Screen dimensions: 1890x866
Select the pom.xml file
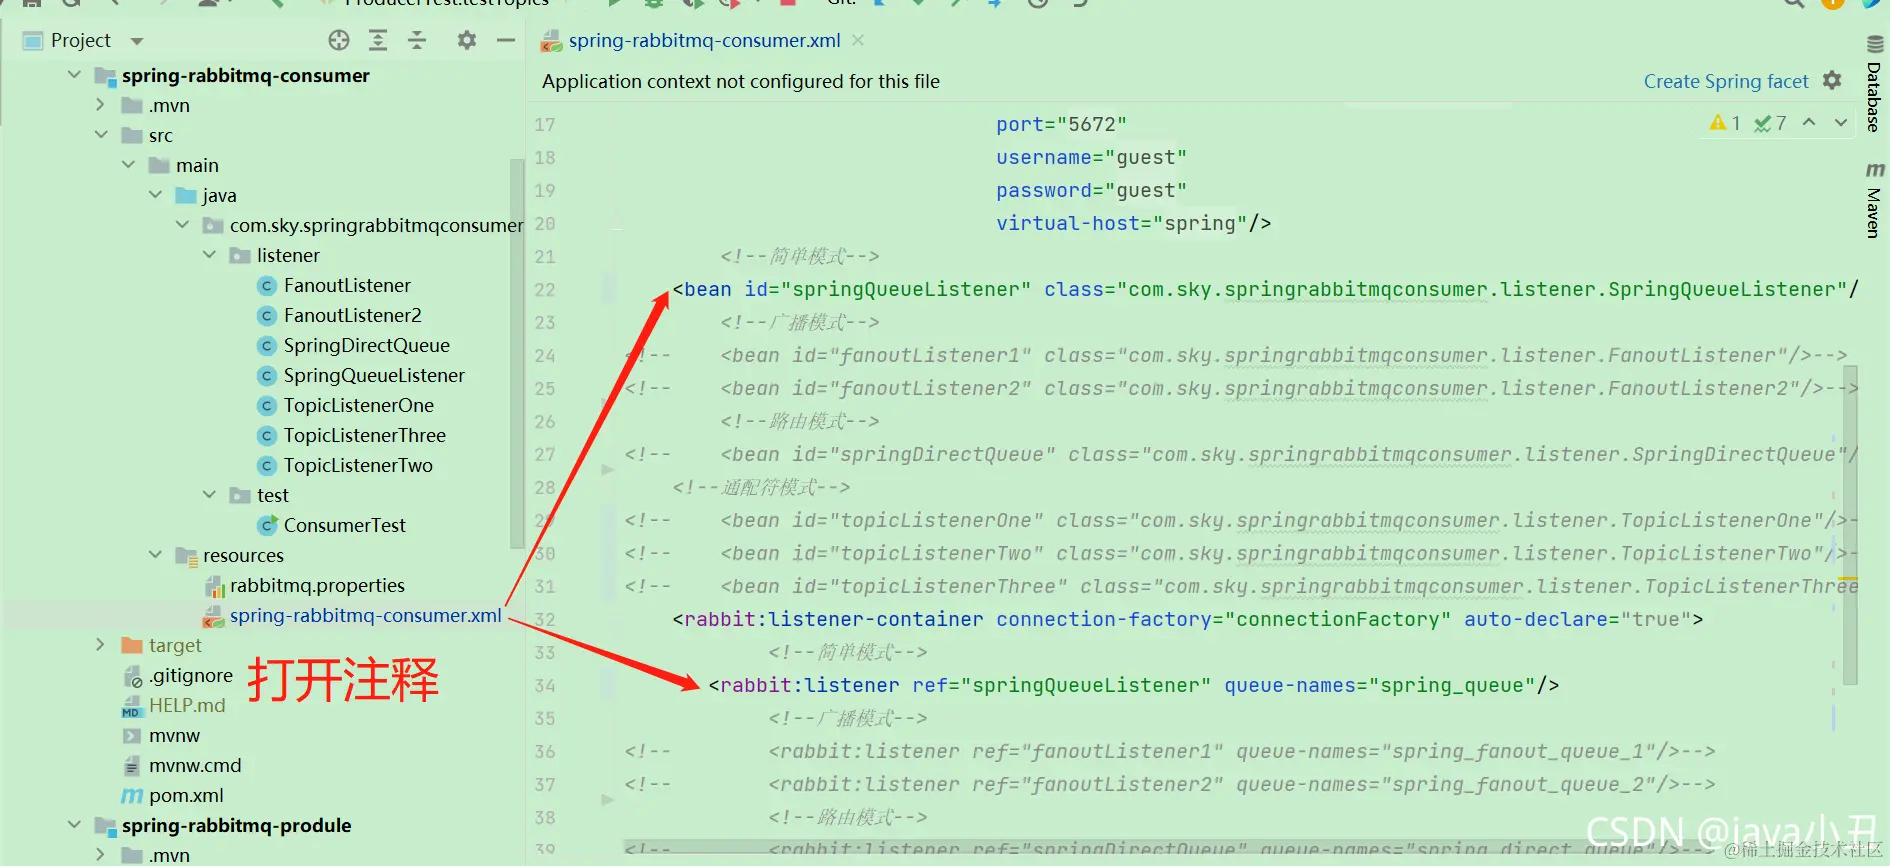(x=186, y=795)
